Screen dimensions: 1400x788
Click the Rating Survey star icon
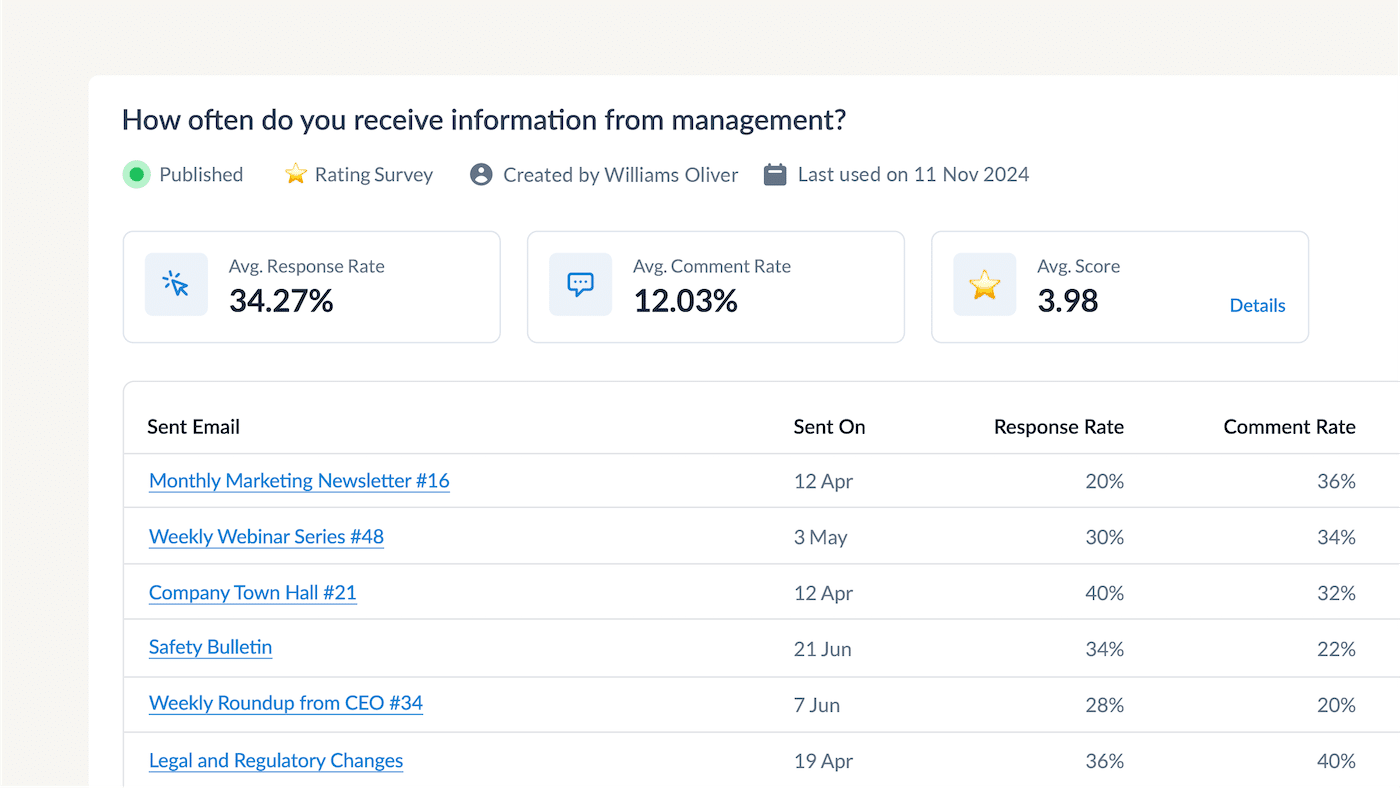(x=295, y=175)
